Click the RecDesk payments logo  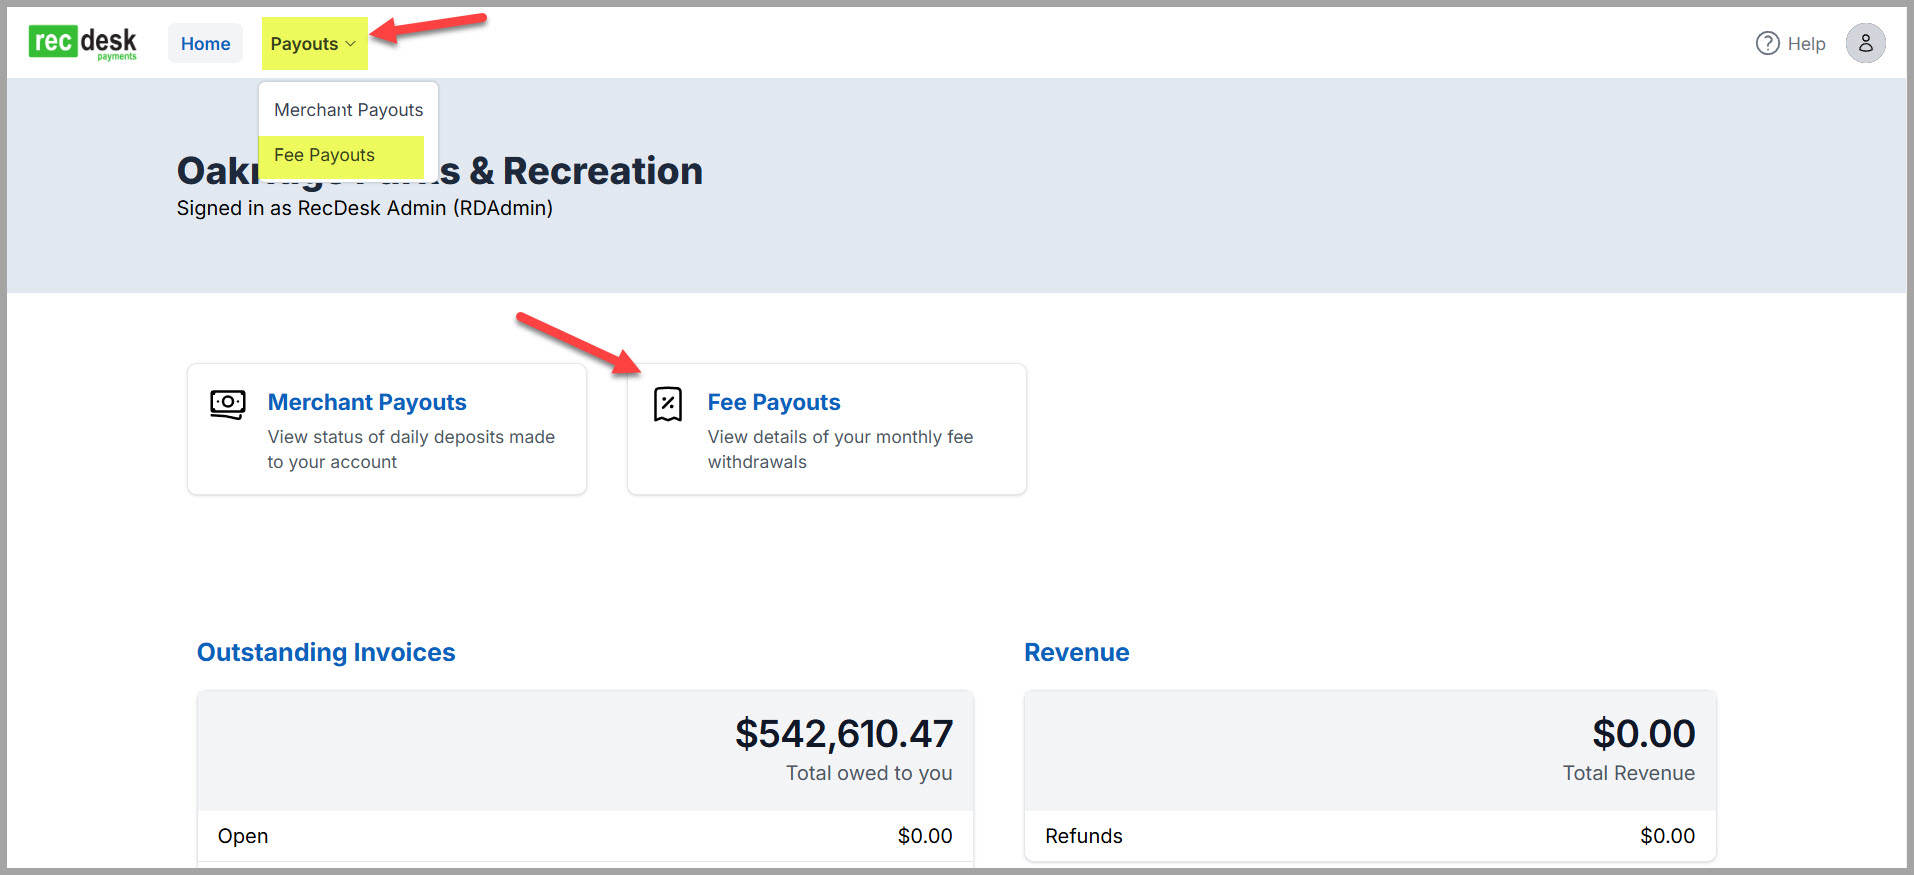[83, 43]
